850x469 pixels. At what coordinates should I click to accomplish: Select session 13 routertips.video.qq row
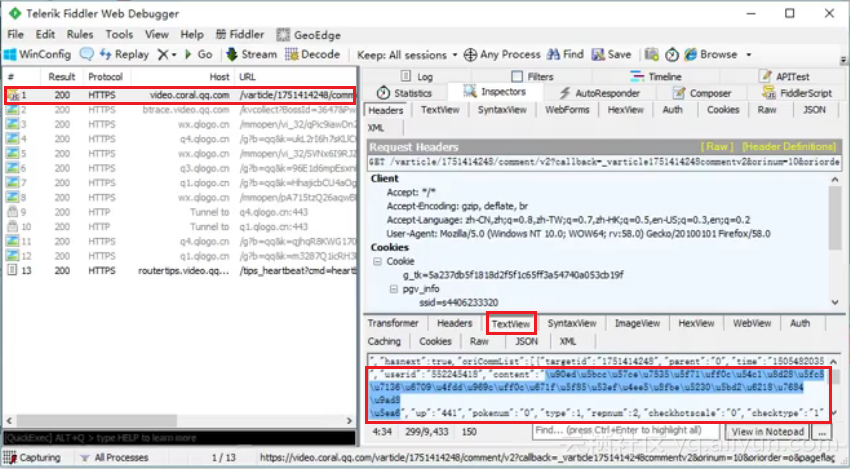(x=181, y=271)
